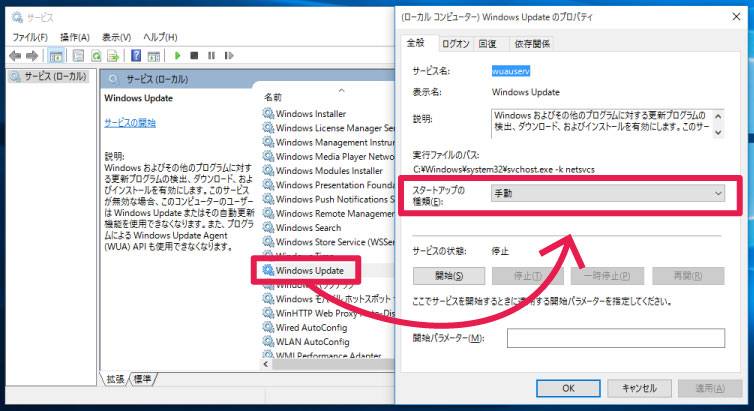This screenshot has height=411, width=754.
Task: Open ファイル(F) menu
Action: pos(30,37)
